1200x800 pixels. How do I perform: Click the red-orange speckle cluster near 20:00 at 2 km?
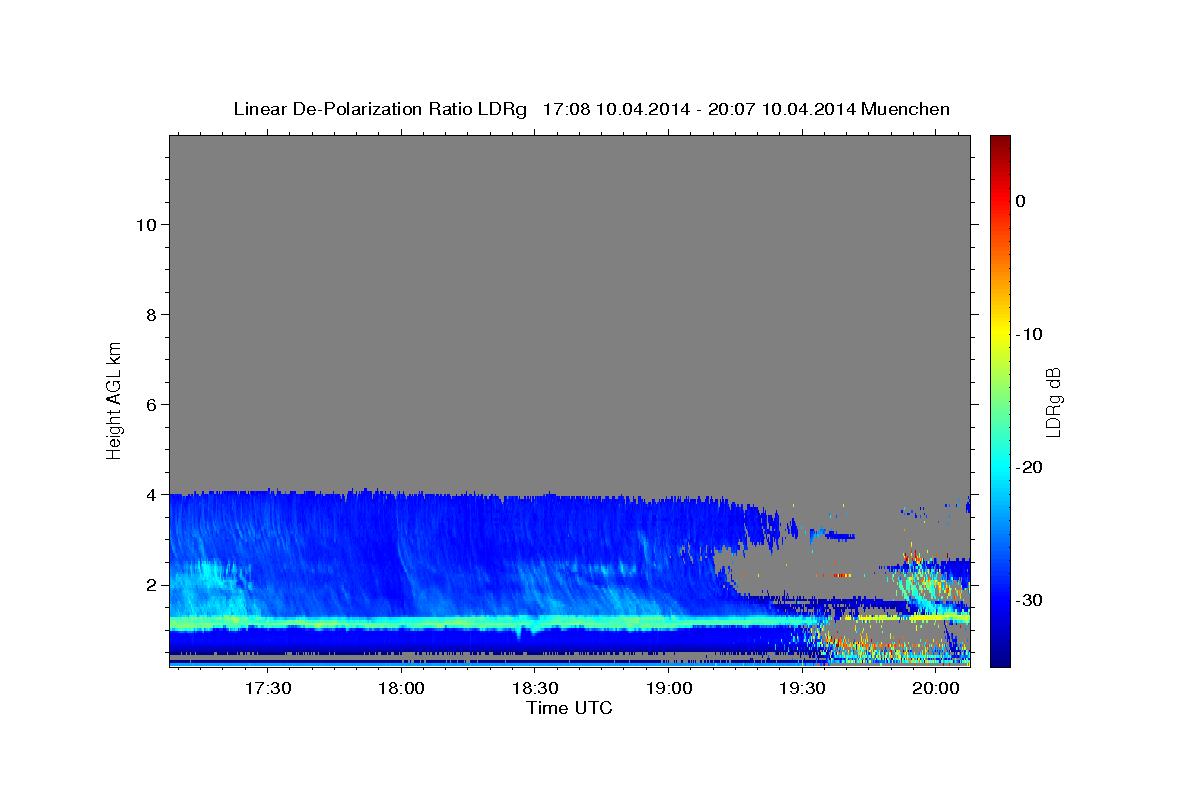coord(925,578)
